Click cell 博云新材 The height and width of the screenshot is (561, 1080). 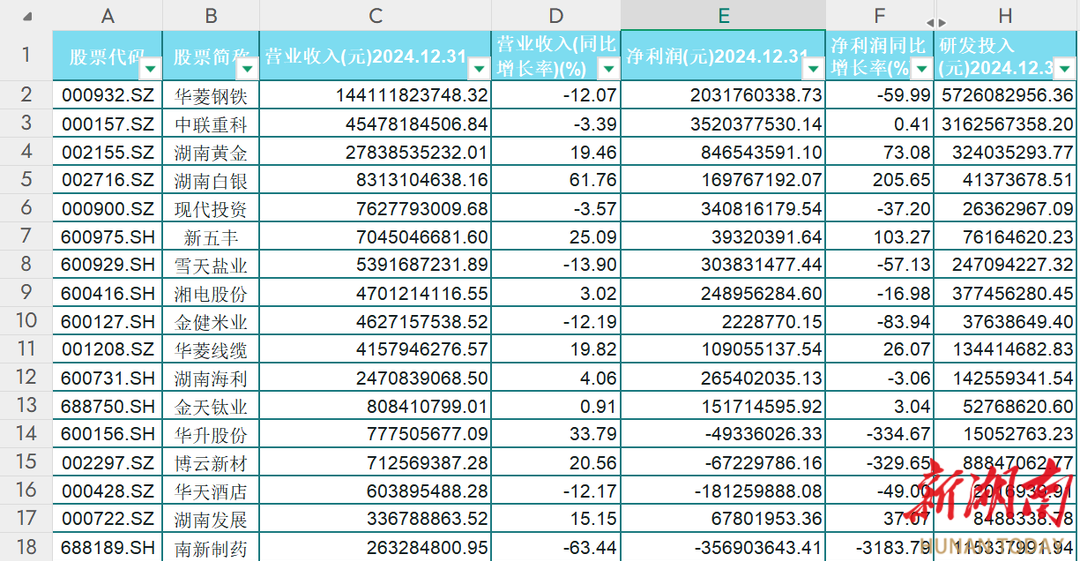(211, 462)
